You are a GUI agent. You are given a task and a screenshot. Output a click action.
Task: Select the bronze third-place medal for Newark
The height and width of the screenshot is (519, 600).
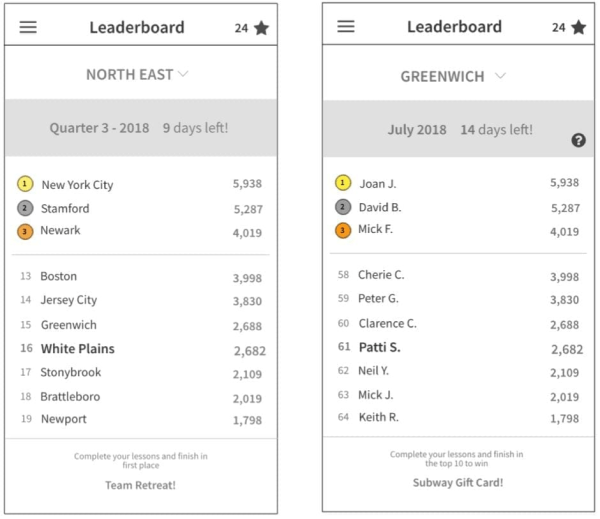pos(25,232)
